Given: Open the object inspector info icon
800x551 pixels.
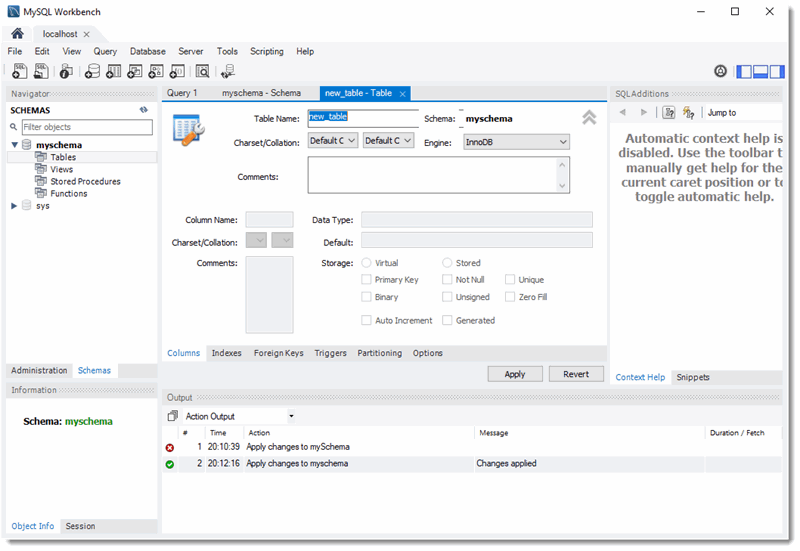Looking at the screenshot, I should tap(66, 71).
